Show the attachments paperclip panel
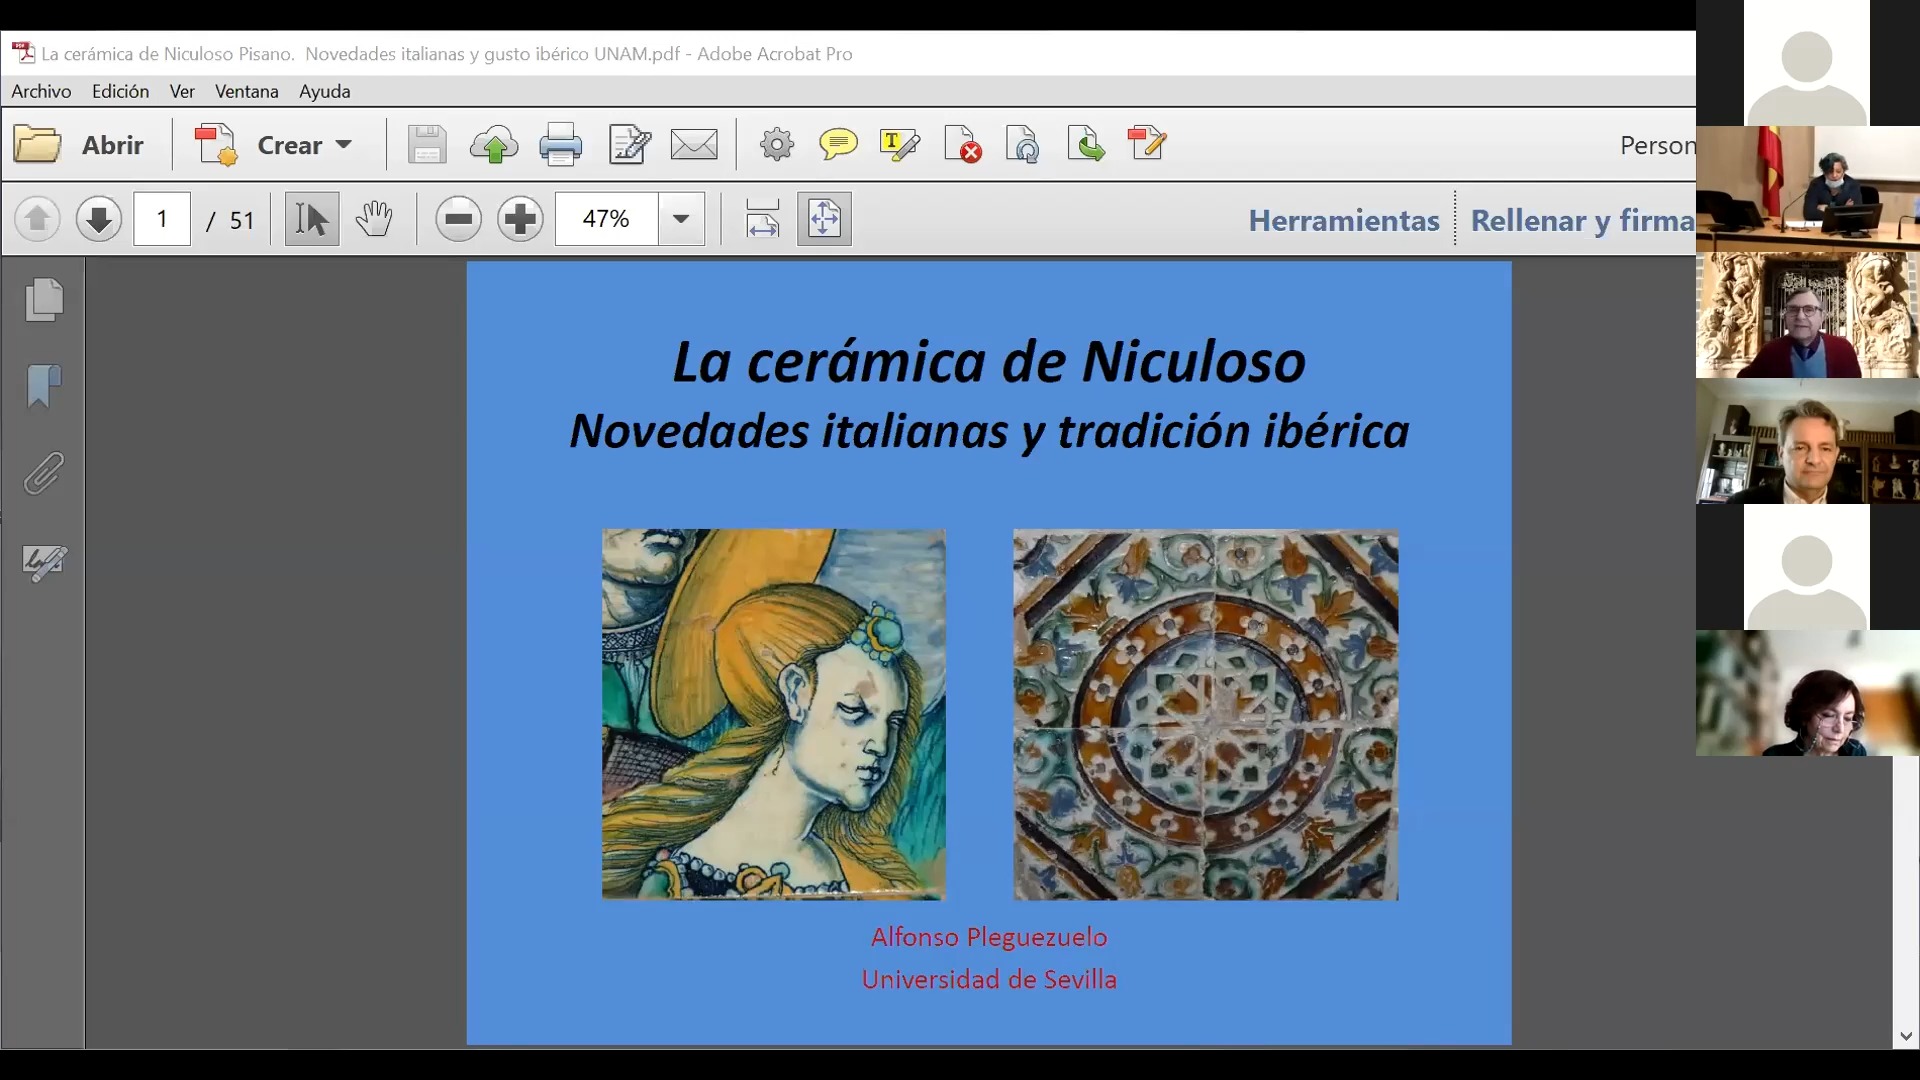 (x=44, y=474)
